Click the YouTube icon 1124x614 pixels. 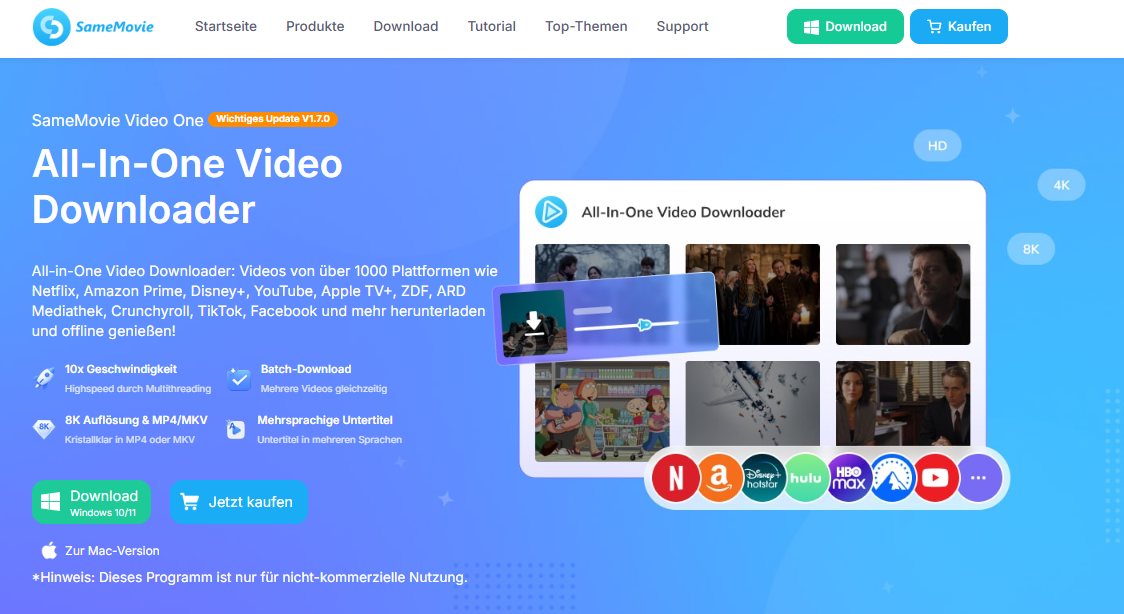(x=935, y=477)
